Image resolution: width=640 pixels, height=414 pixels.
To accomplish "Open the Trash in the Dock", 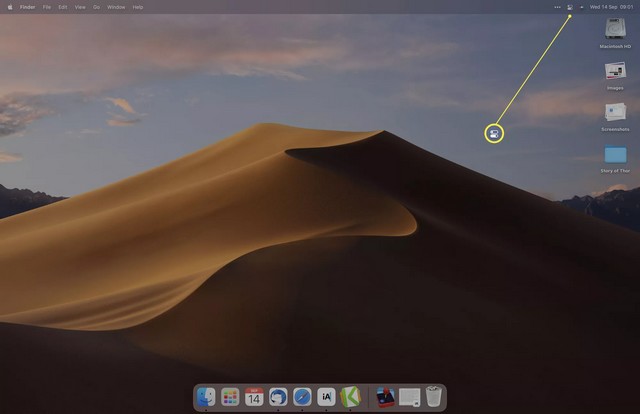I will click(x=433, y=396).
